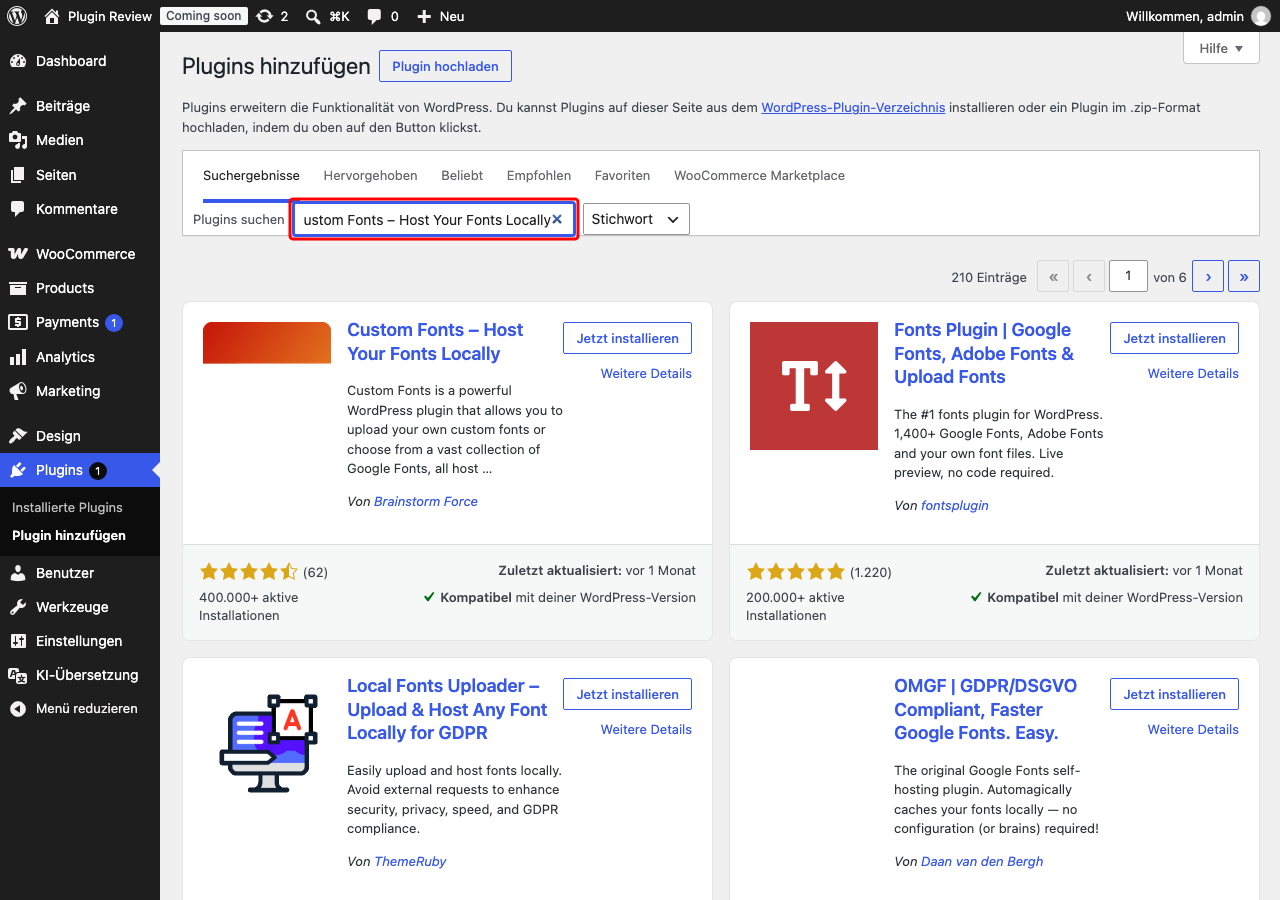Open the comments bubble icon in admin bar
This screenshot has width=1280, height=900.
[374, 16]
